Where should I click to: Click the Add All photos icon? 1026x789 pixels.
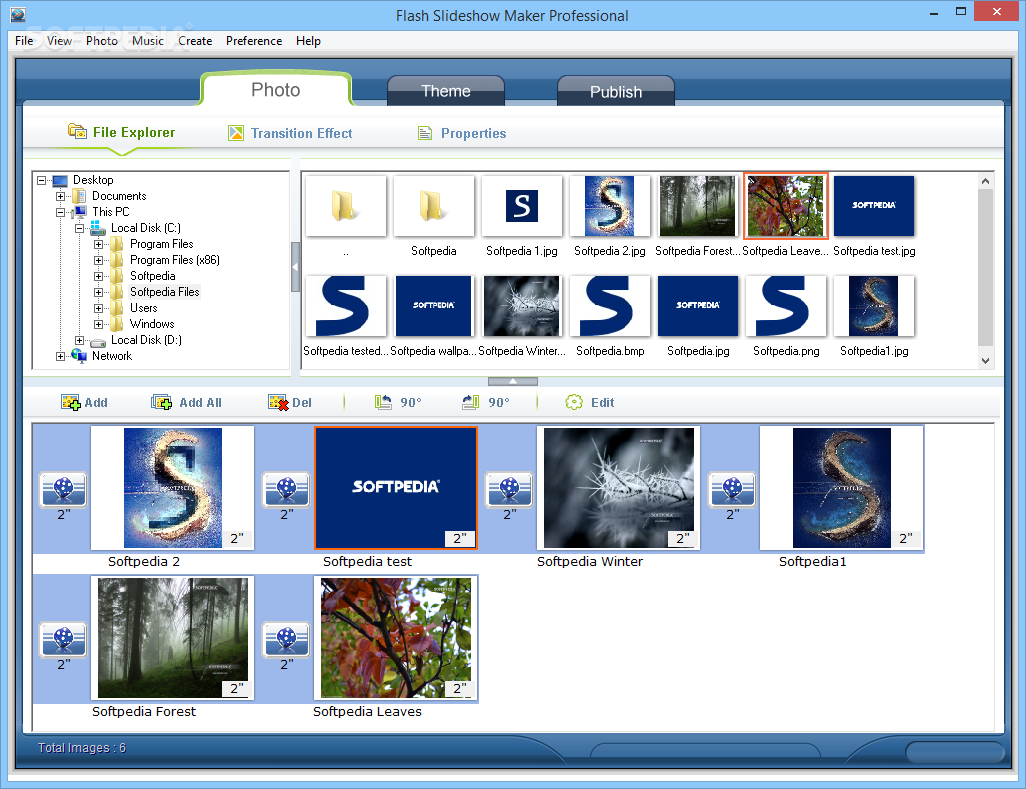162,402
